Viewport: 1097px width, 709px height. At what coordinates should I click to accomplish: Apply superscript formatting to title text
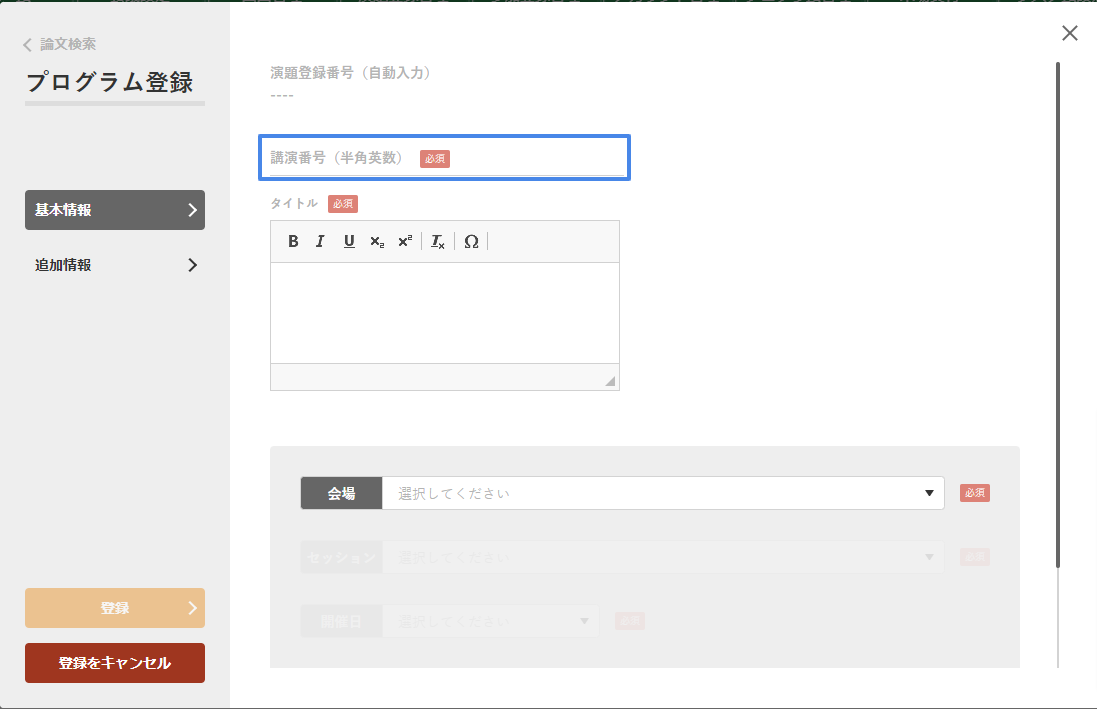point(405,241)
